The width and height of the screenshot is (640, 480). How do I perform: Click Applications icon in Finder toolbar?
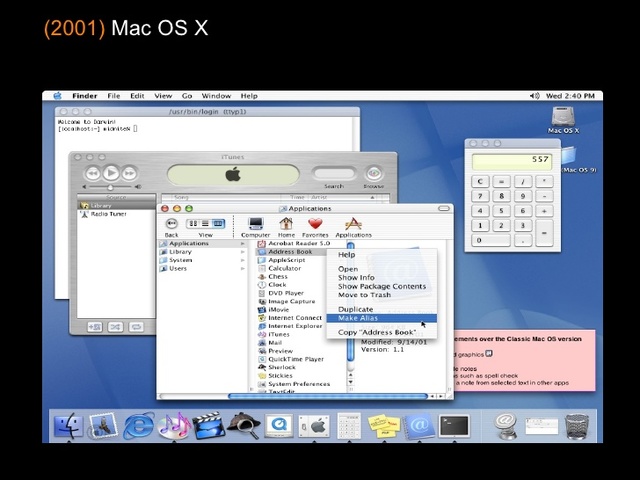[353, 227]
